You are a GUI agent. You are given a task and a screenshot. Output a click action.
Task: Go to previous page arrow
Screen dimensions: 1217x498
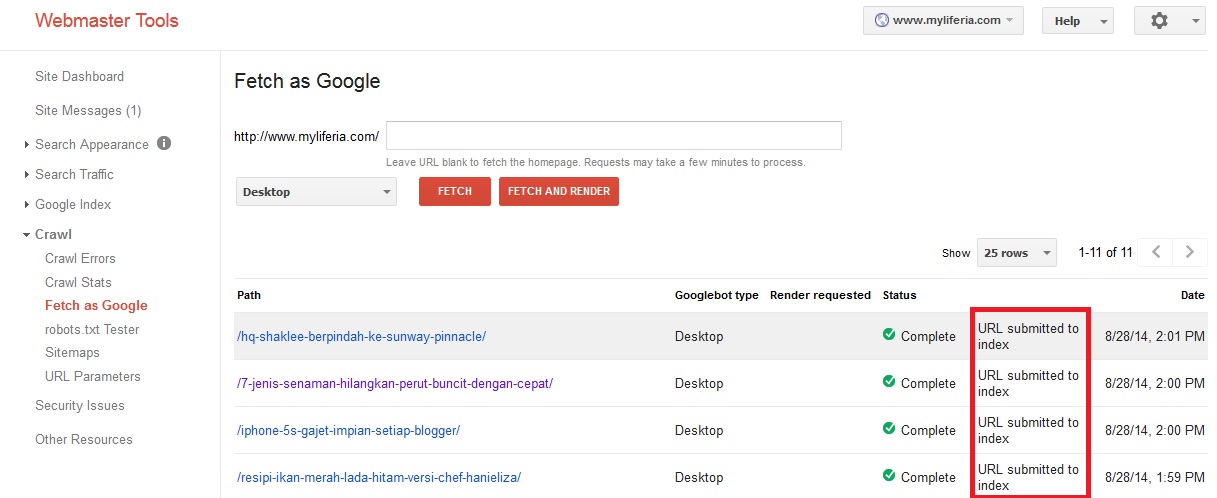click(1156, 252)
